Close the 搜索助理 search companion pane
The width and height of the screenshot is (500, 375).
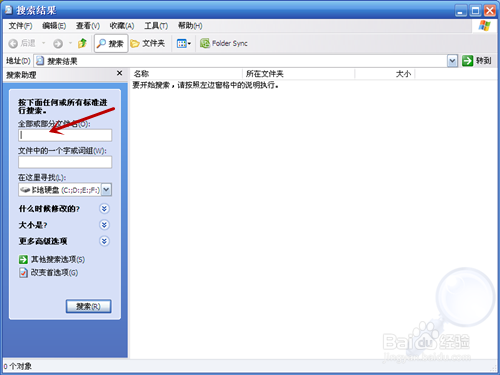120,73
